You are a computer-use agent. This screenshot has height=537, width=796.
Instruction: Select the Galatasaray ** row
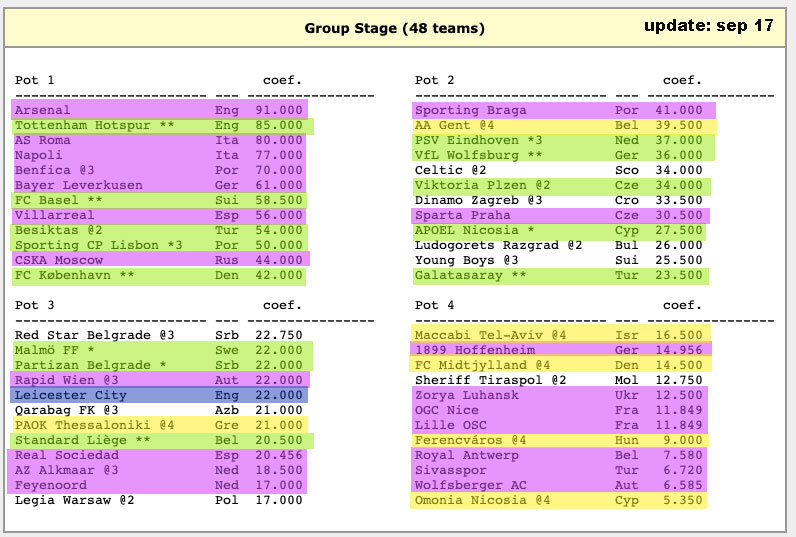(561, 275)
